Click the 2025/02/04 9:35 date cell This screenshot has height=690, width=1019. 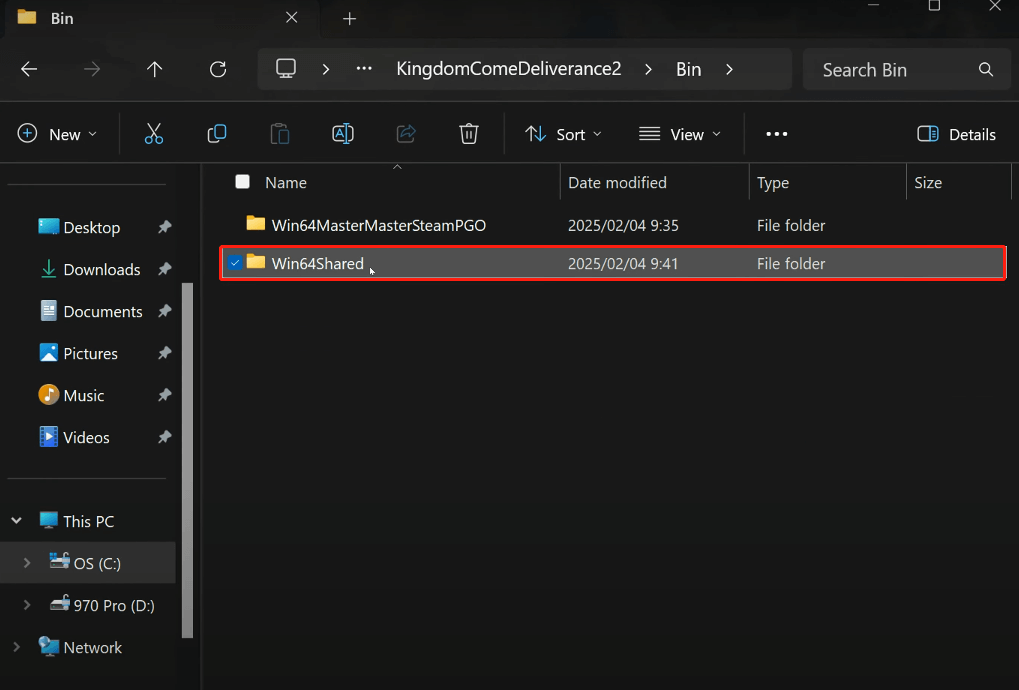click(x=623, y=225)
